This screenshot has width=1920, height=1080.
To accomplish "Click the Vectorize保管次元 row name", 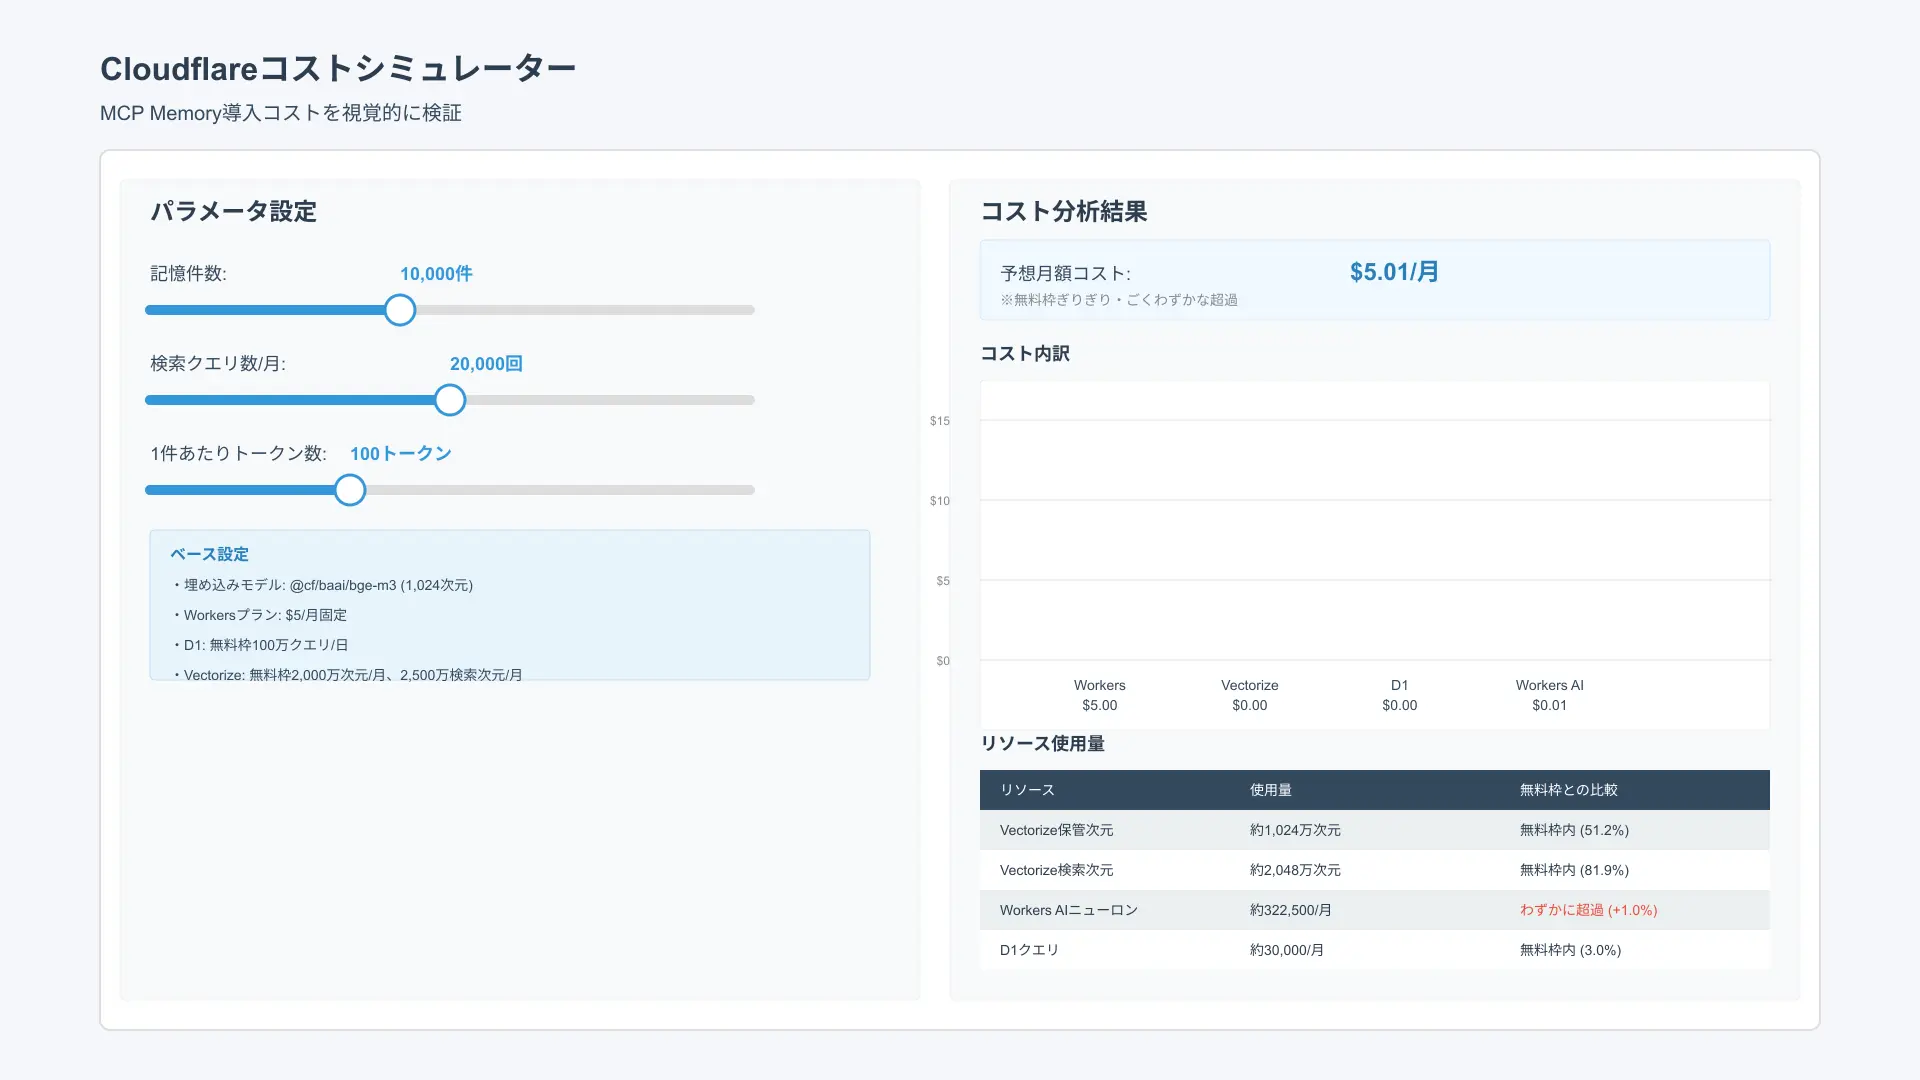I will coord(1056,830).
